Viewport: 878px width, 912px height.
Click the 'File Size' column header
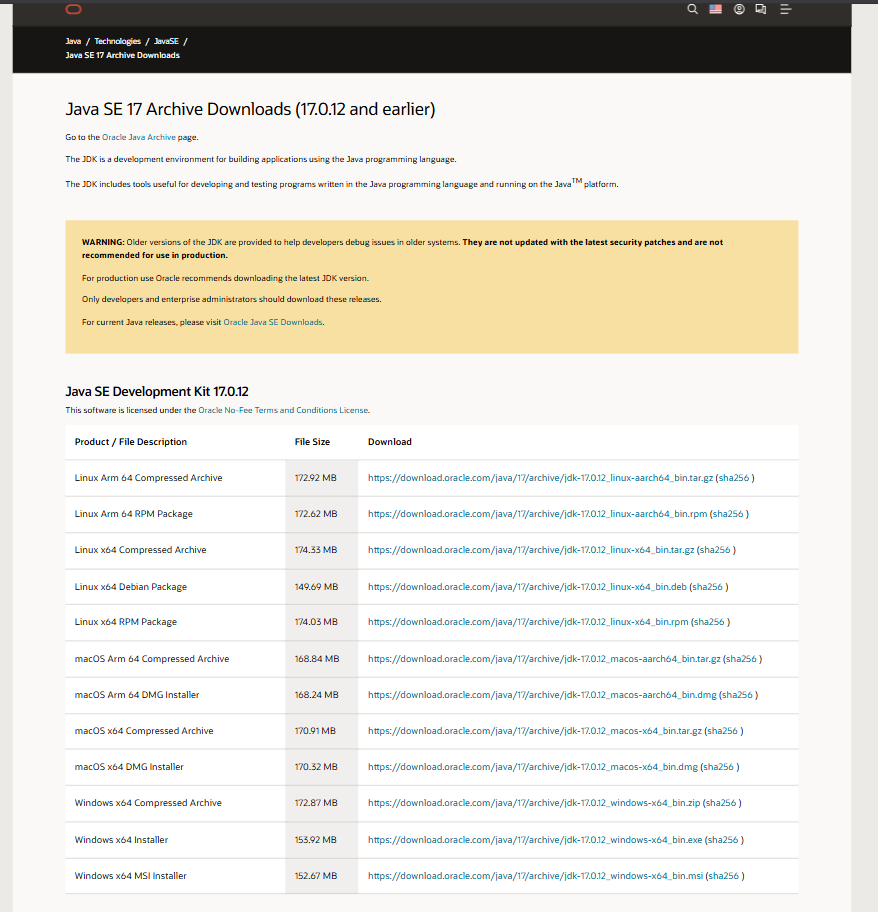coord(312,442)
